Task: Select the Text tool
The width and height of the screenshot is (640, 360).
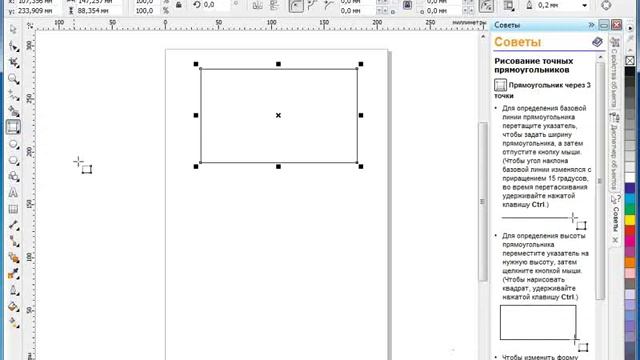Action: [x=13, y=193]
